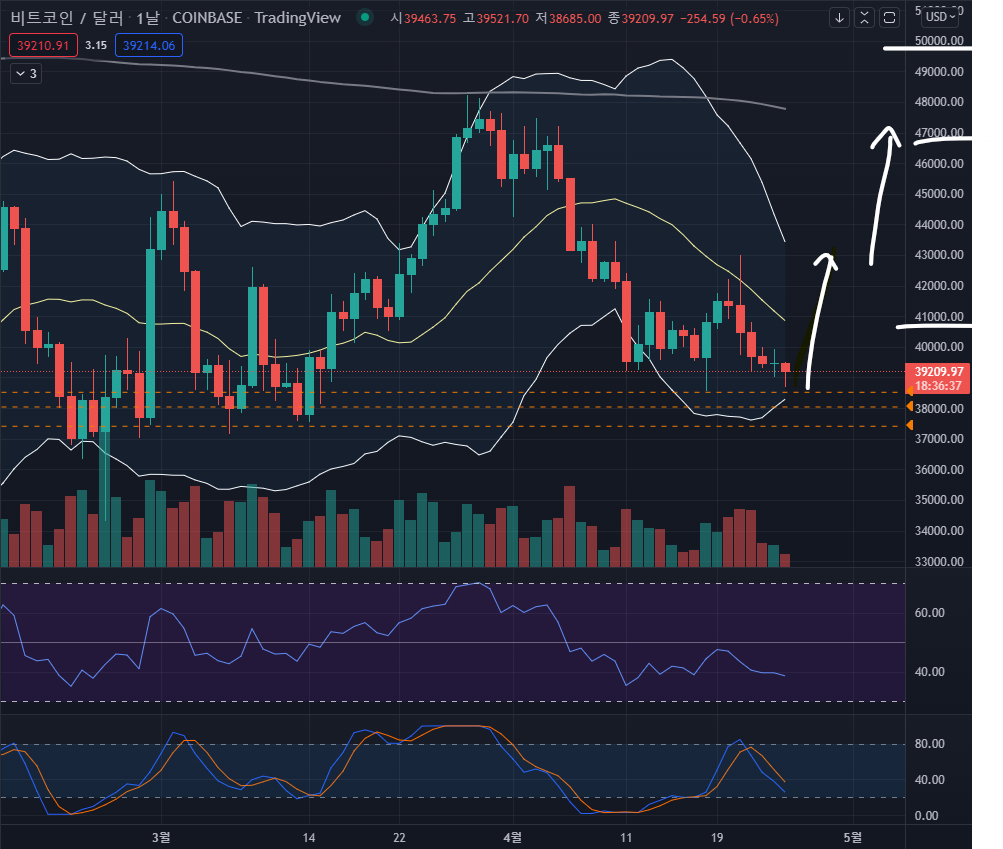Screen dimensions: 1003x849
Task: Click the 비트코인 / 달러 symbol title
Action: point(67,18)
